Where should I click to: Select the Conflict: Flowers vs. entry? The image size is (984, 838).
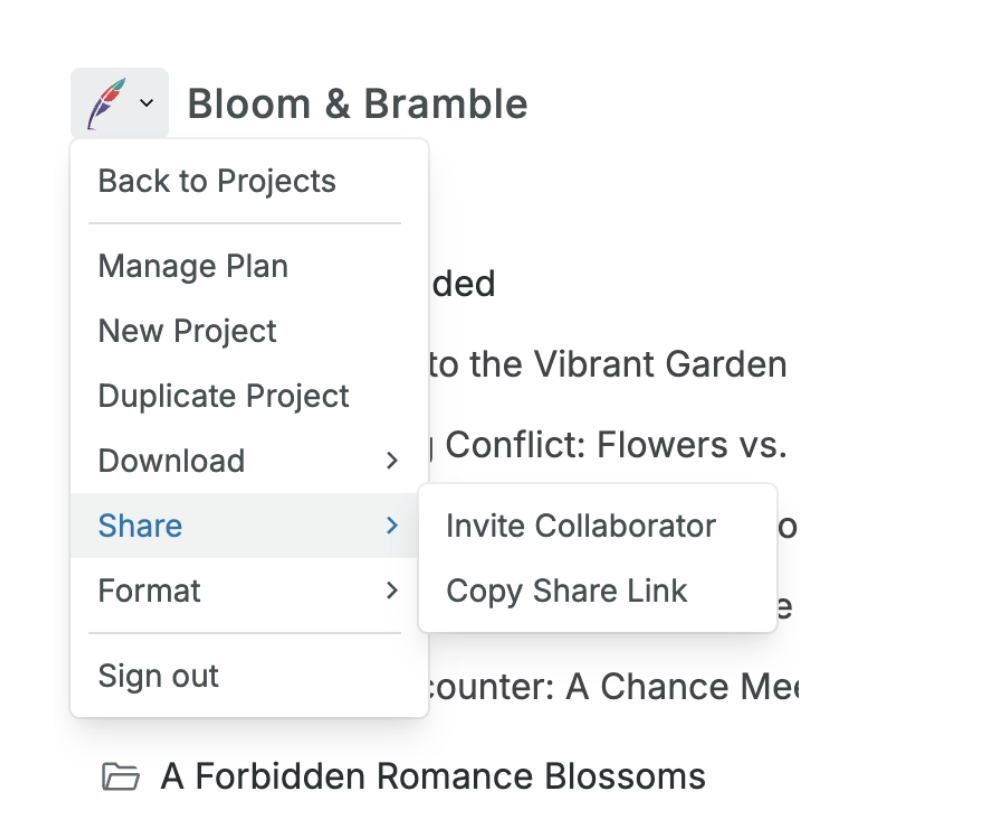614,444
